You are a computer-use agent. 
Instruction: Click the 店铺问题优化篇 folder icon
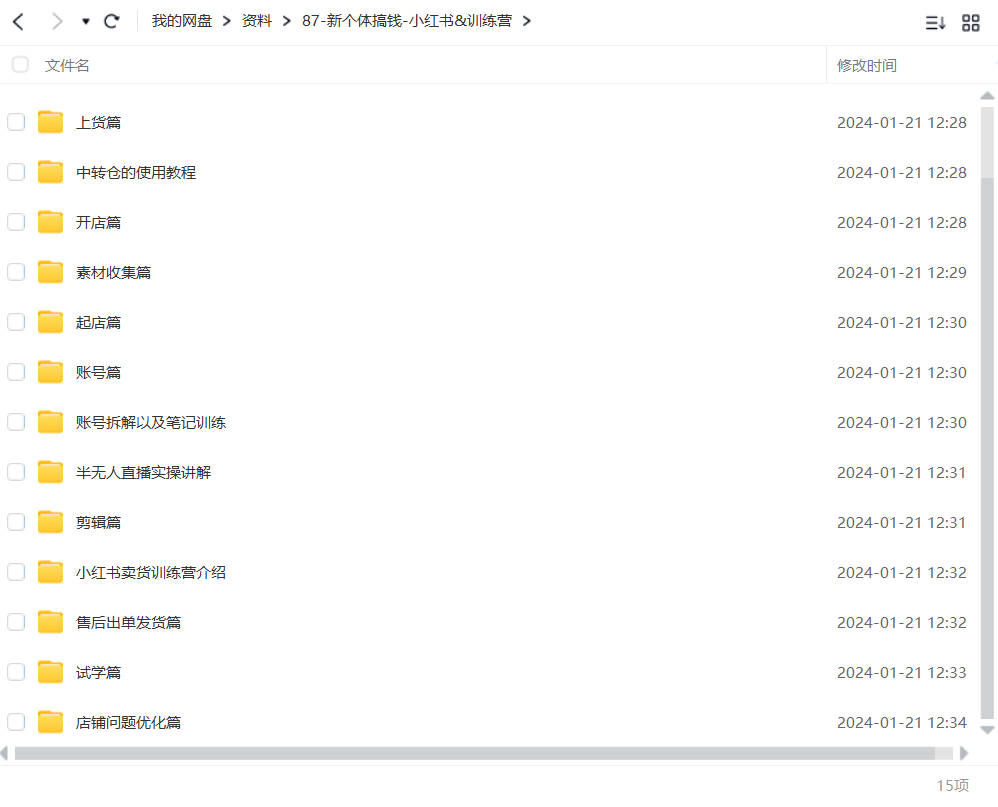coord(50,722)
